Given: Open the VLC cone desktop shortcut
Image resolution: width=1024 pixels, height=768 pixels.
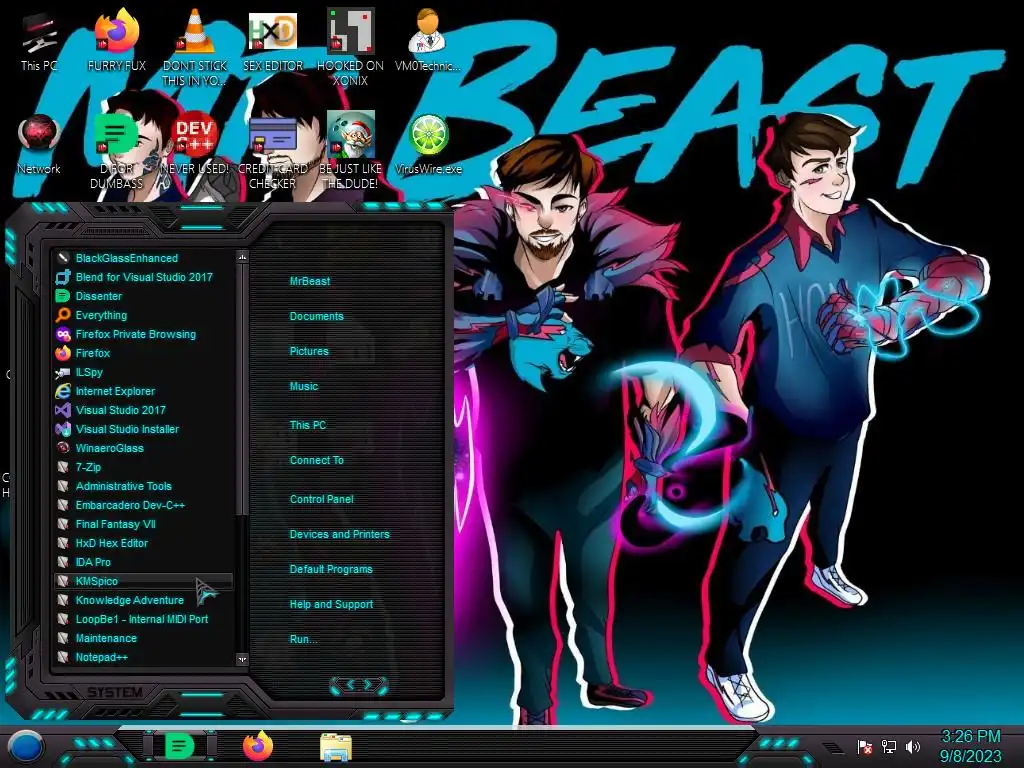Looking at the screenshot, I should pyautogui.click(x=195, y=47).
